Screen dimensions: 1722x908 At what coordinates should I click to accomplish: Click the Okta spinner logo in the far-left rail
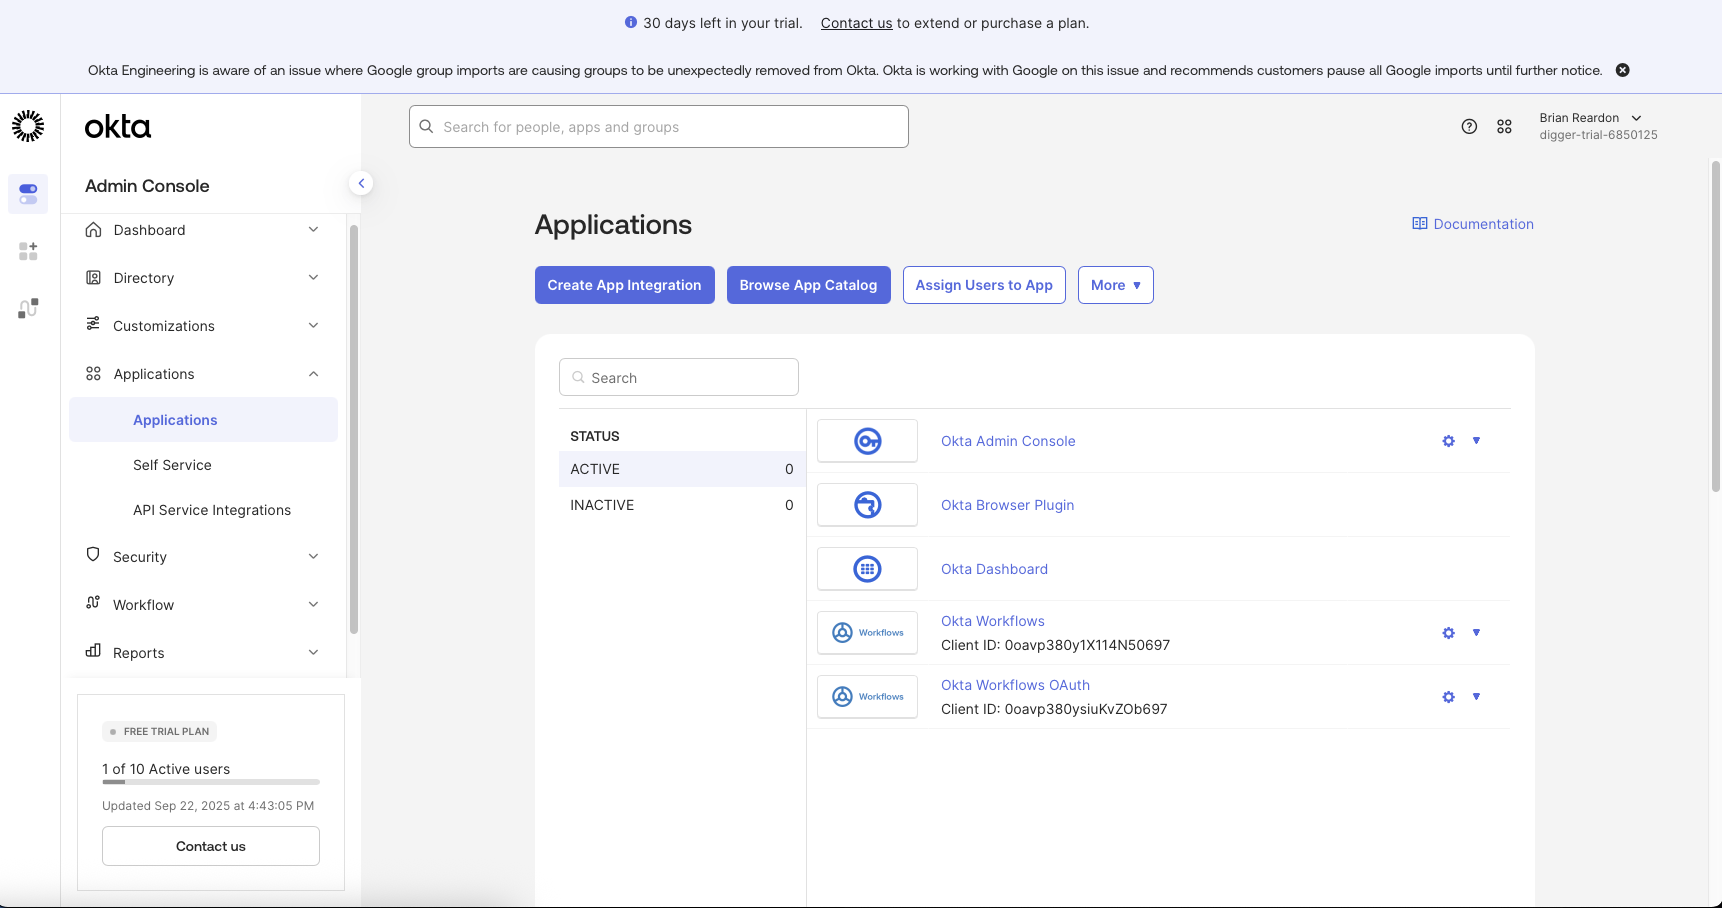click(x=27, y=126)
